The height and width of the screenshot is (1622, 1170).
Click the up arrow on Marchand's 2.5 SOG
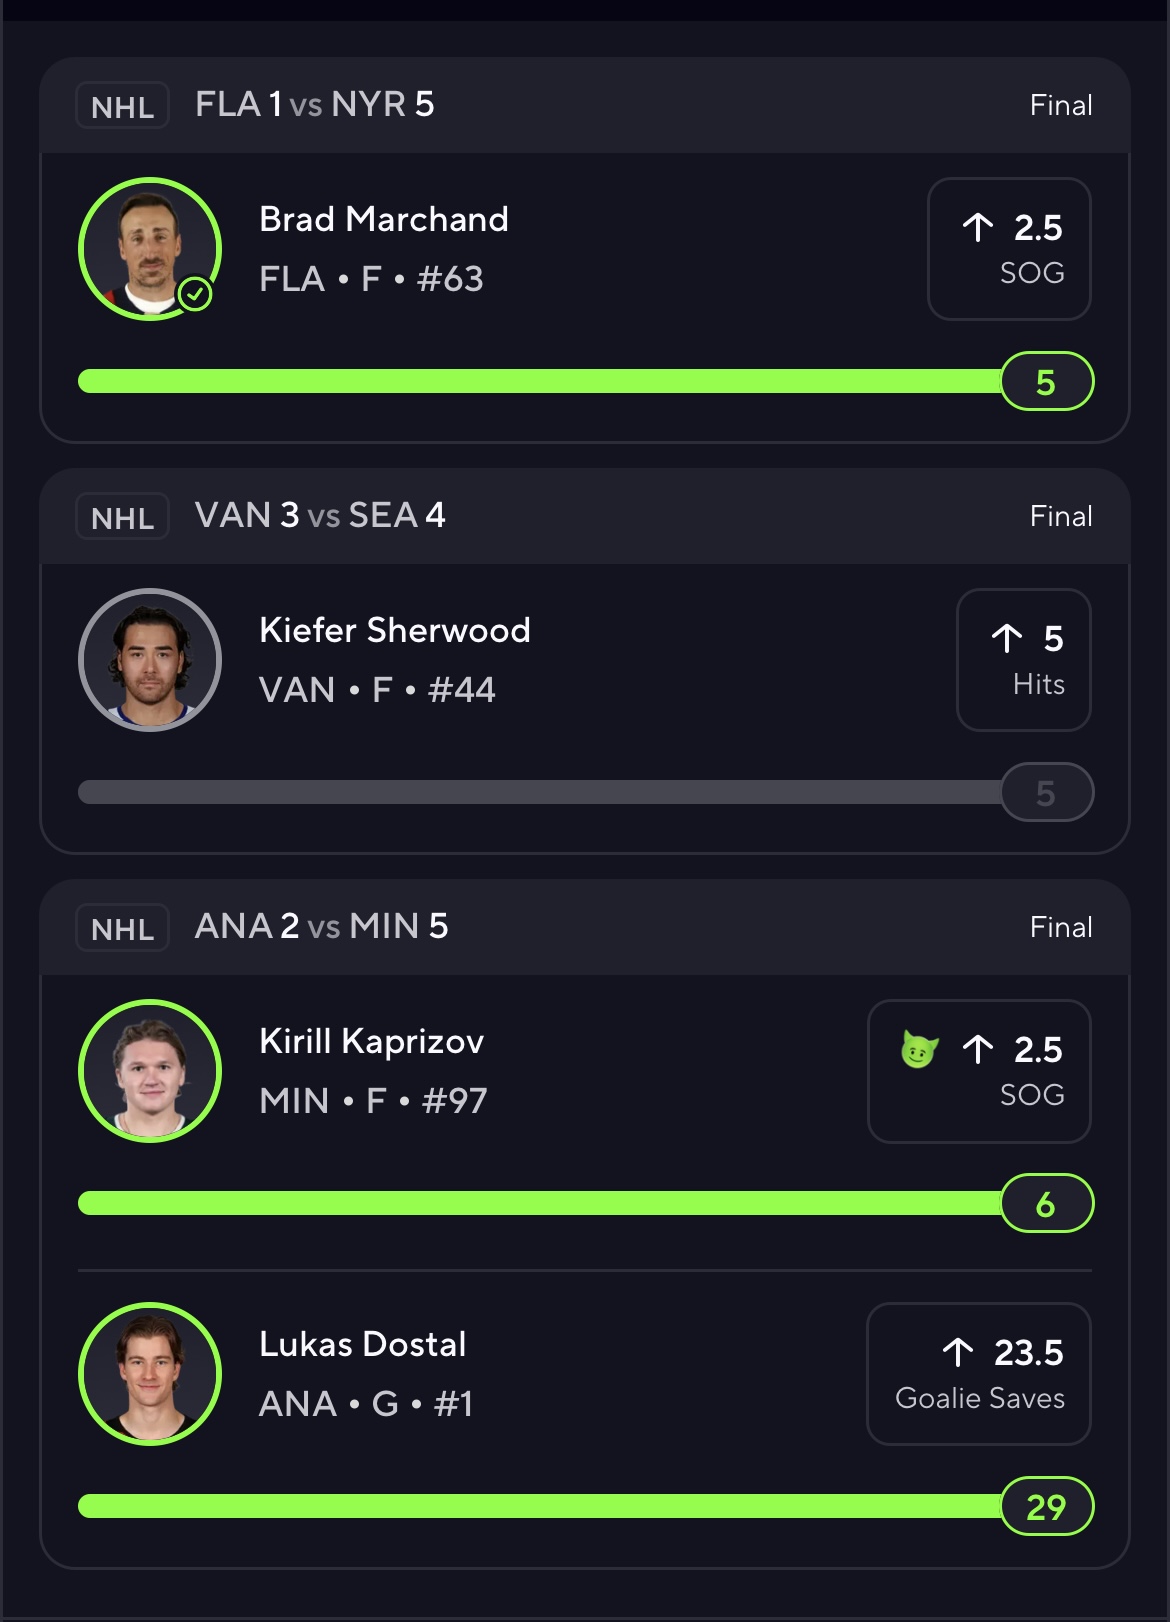[x=978, y=228]
